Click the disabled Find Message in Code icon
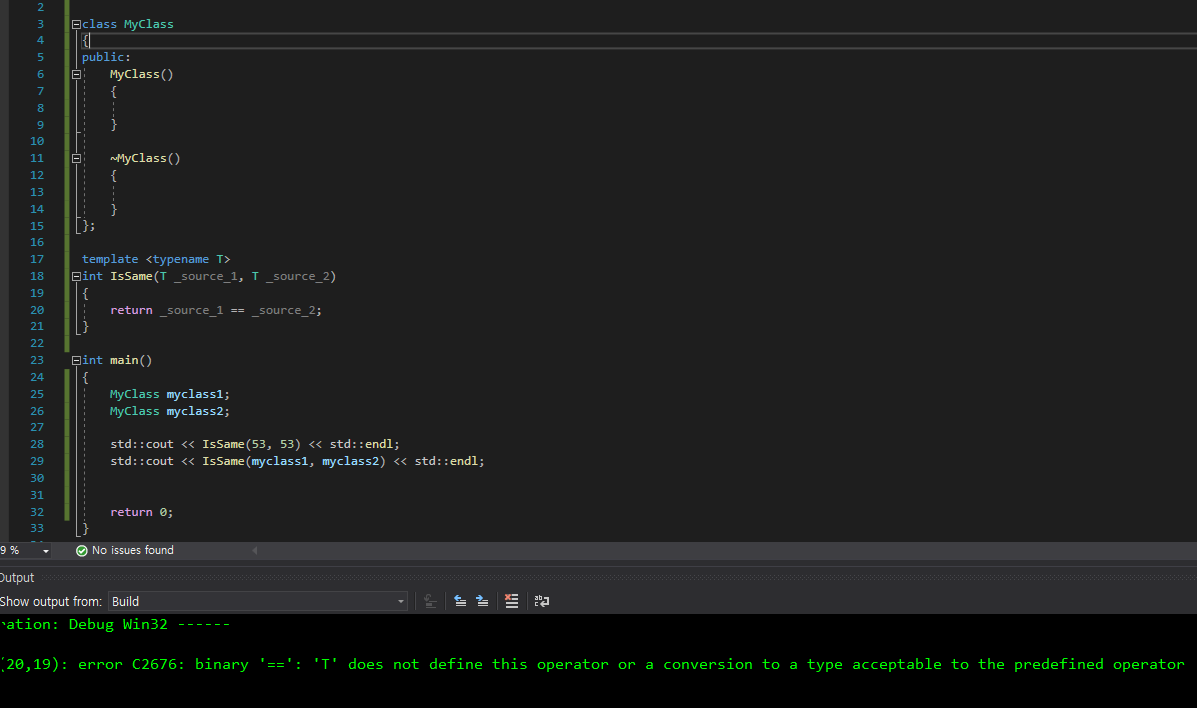The height and width of the screenshot is (708, 1197). 430,601
